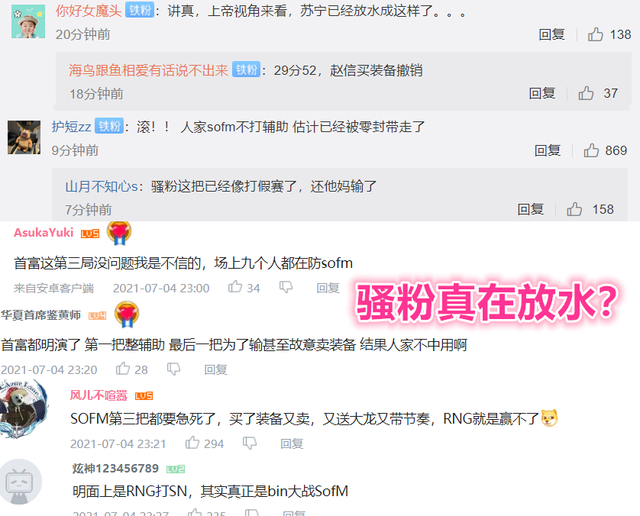Click 回复 under AsukaYuki's comment
640x516 pixels.
coord(328,288)
